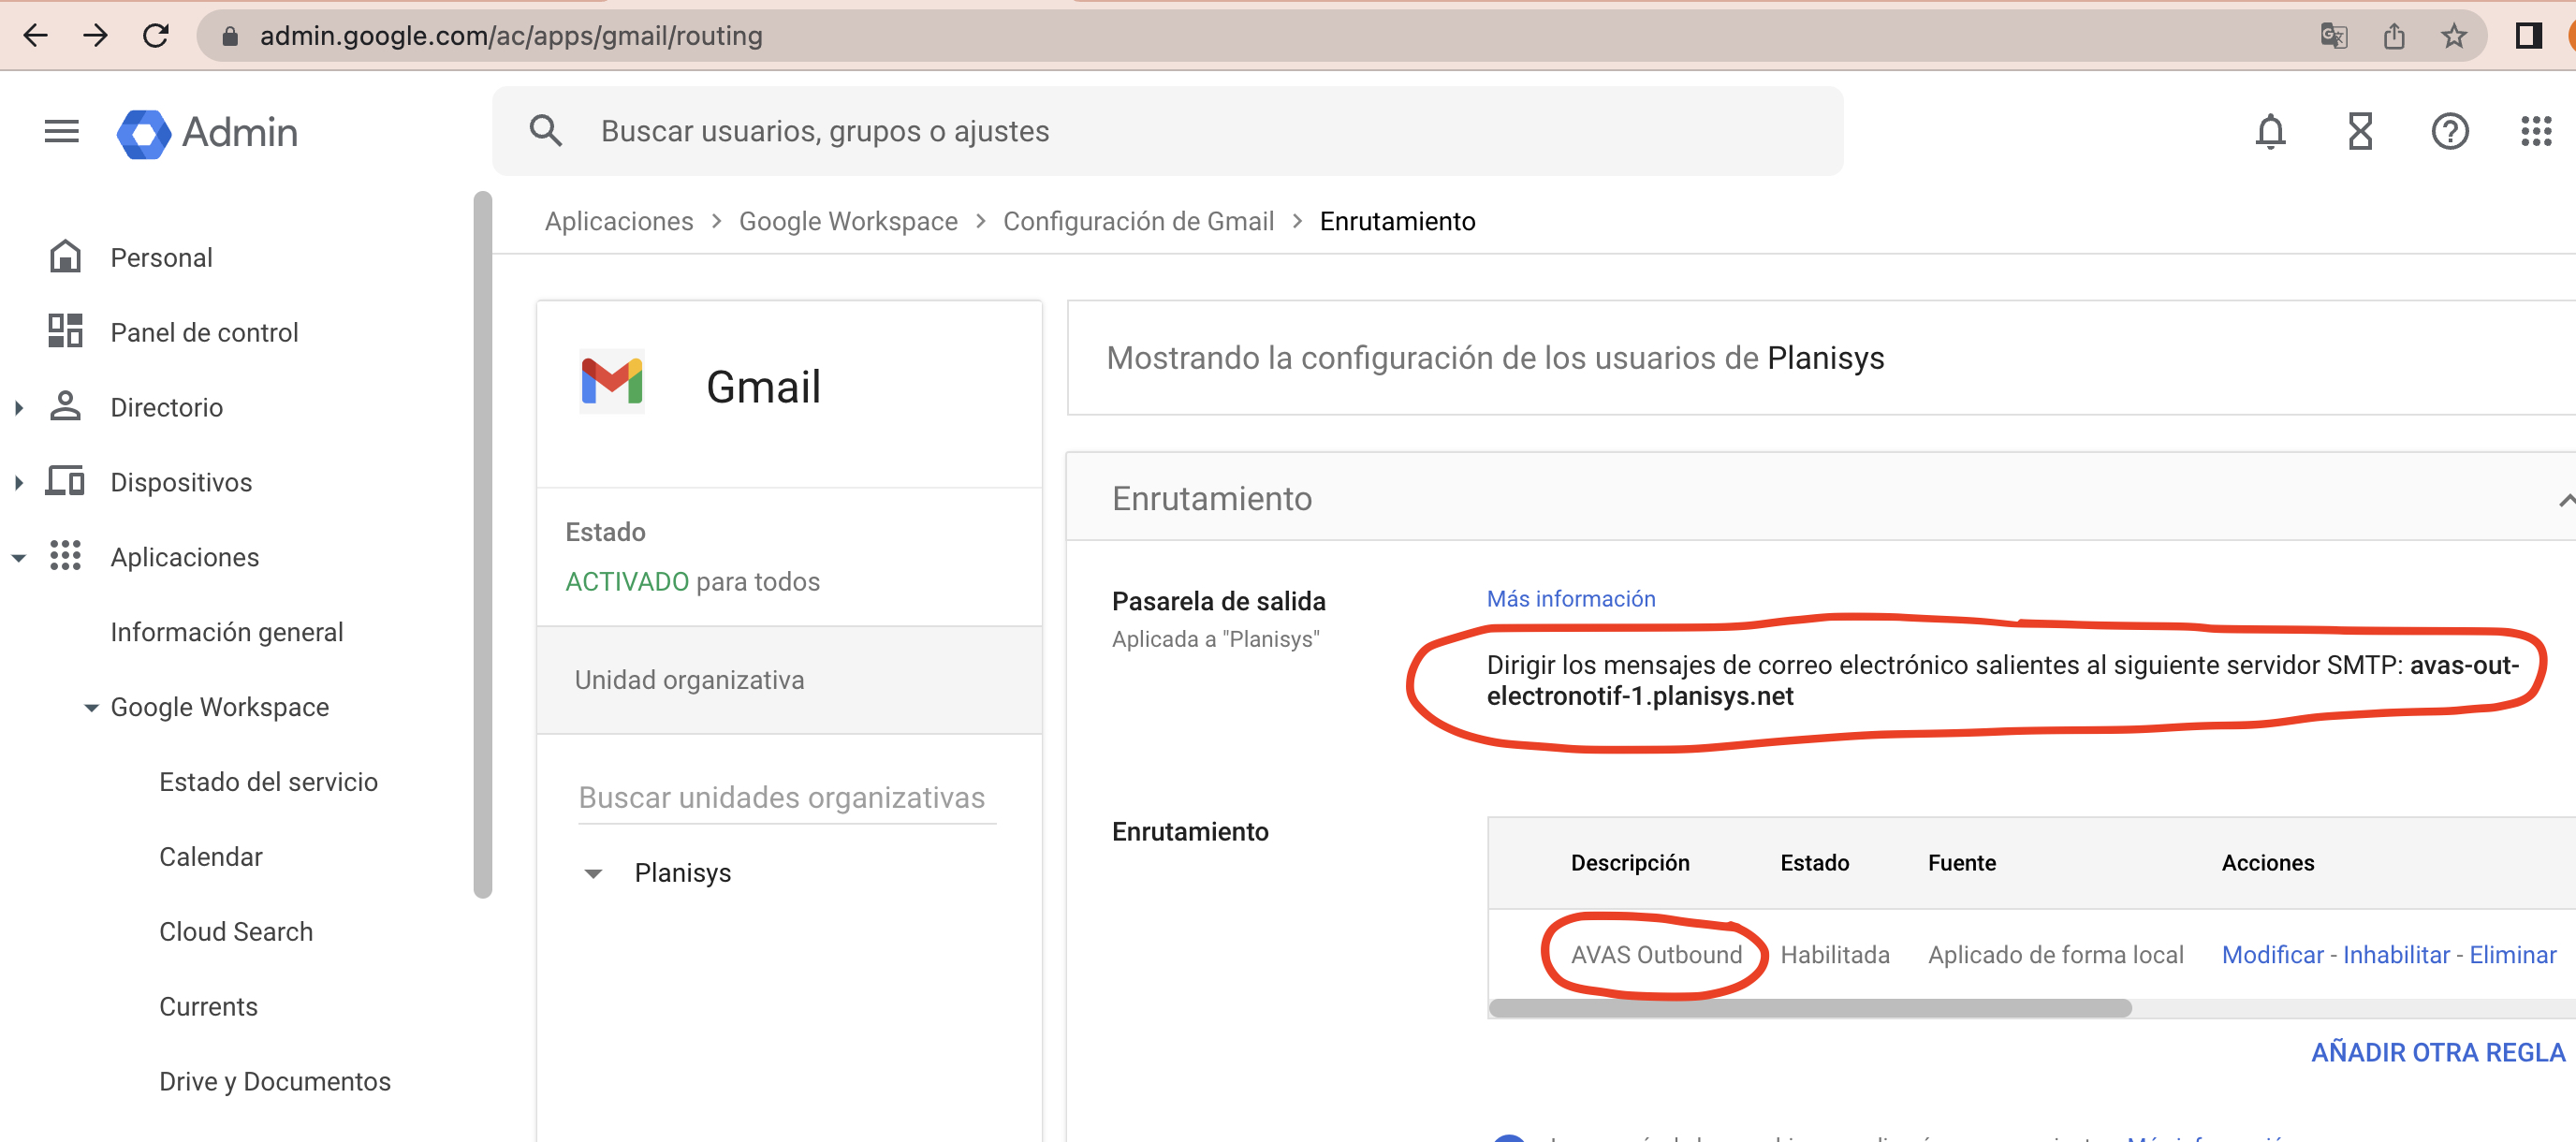Viewport: 2576px width, 1142px height.
Task: Click the Estado column header
Action: click(1814, 863)
